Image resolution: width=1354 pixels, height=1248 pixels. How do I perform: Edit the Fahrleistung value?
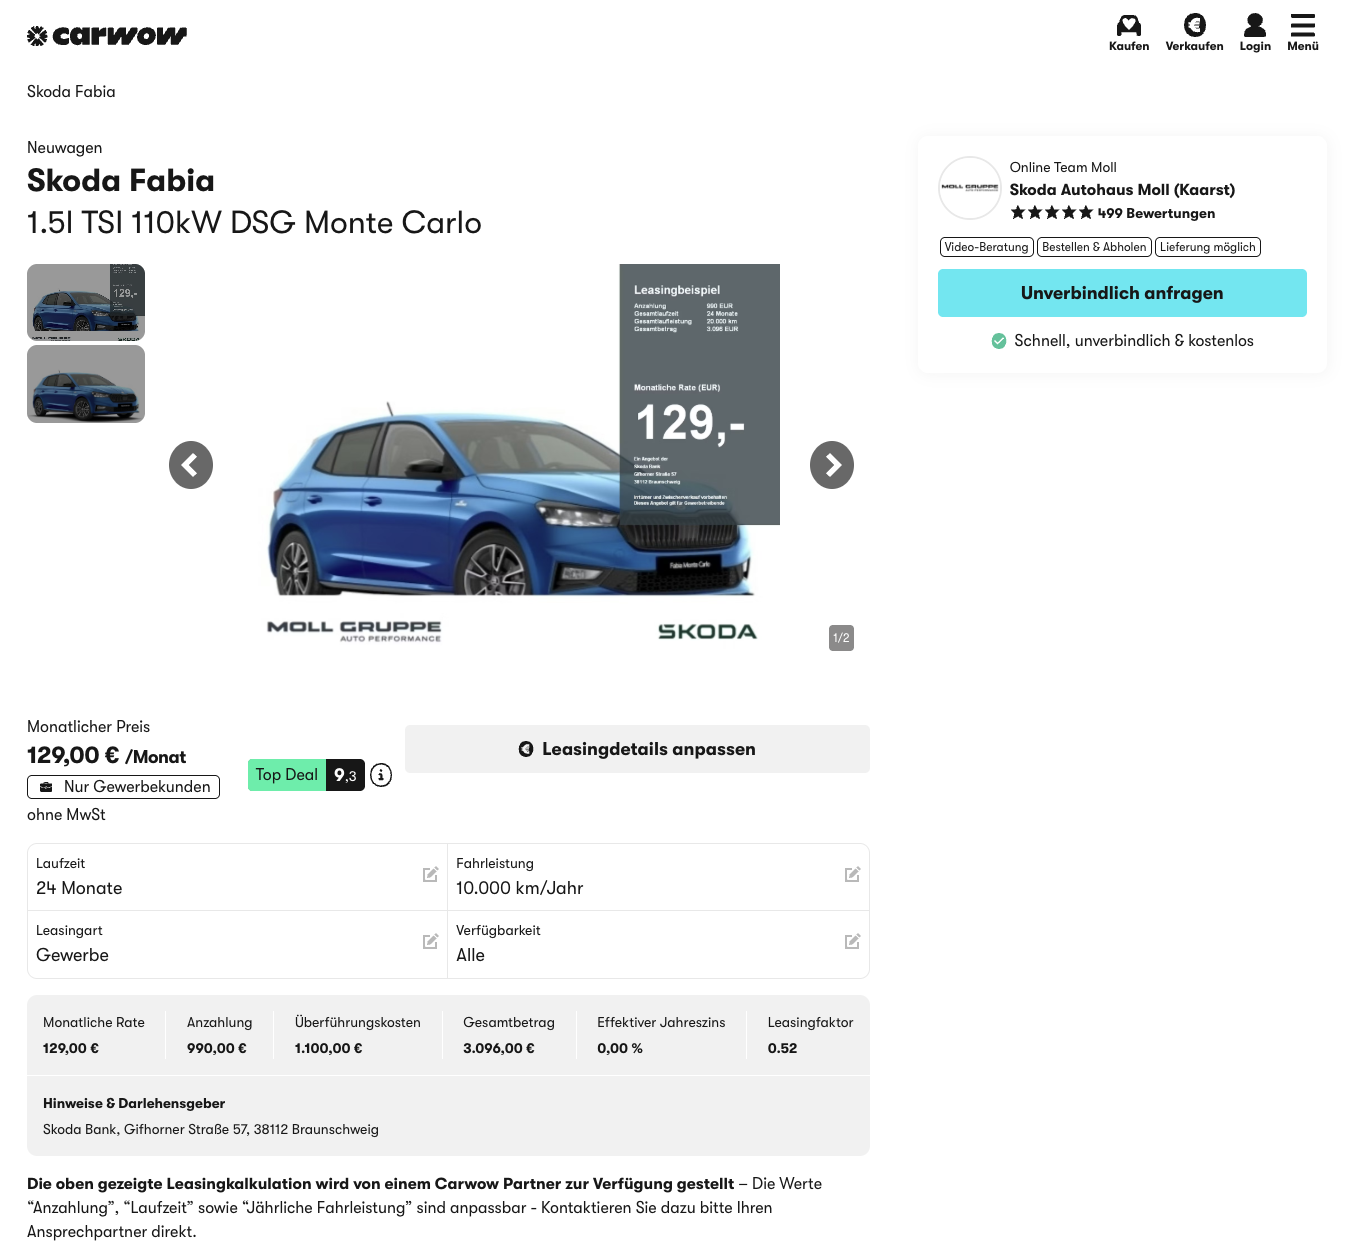click(x=852, y=875)
